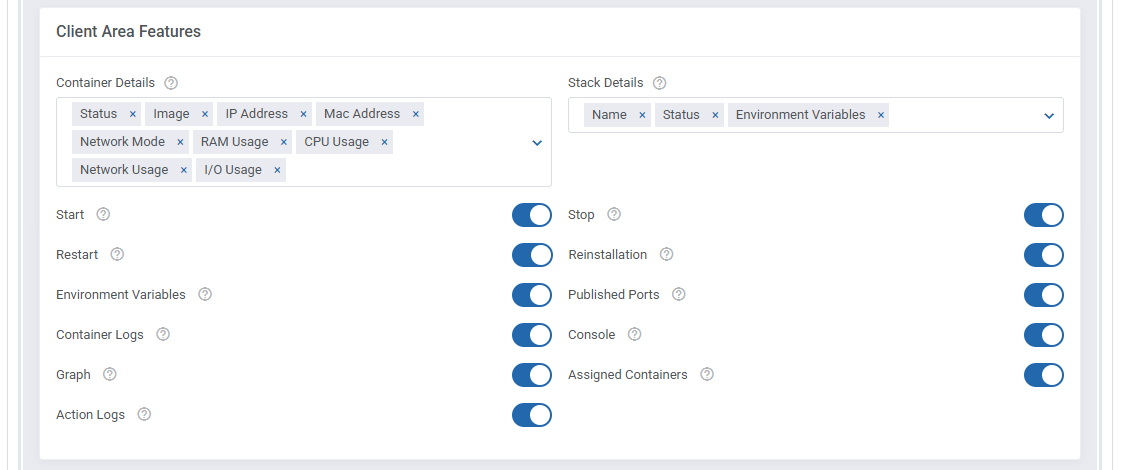This screenshot has height=470, width=1121.
Task: Click the Reinstallation label text
Action: (608, 255)
